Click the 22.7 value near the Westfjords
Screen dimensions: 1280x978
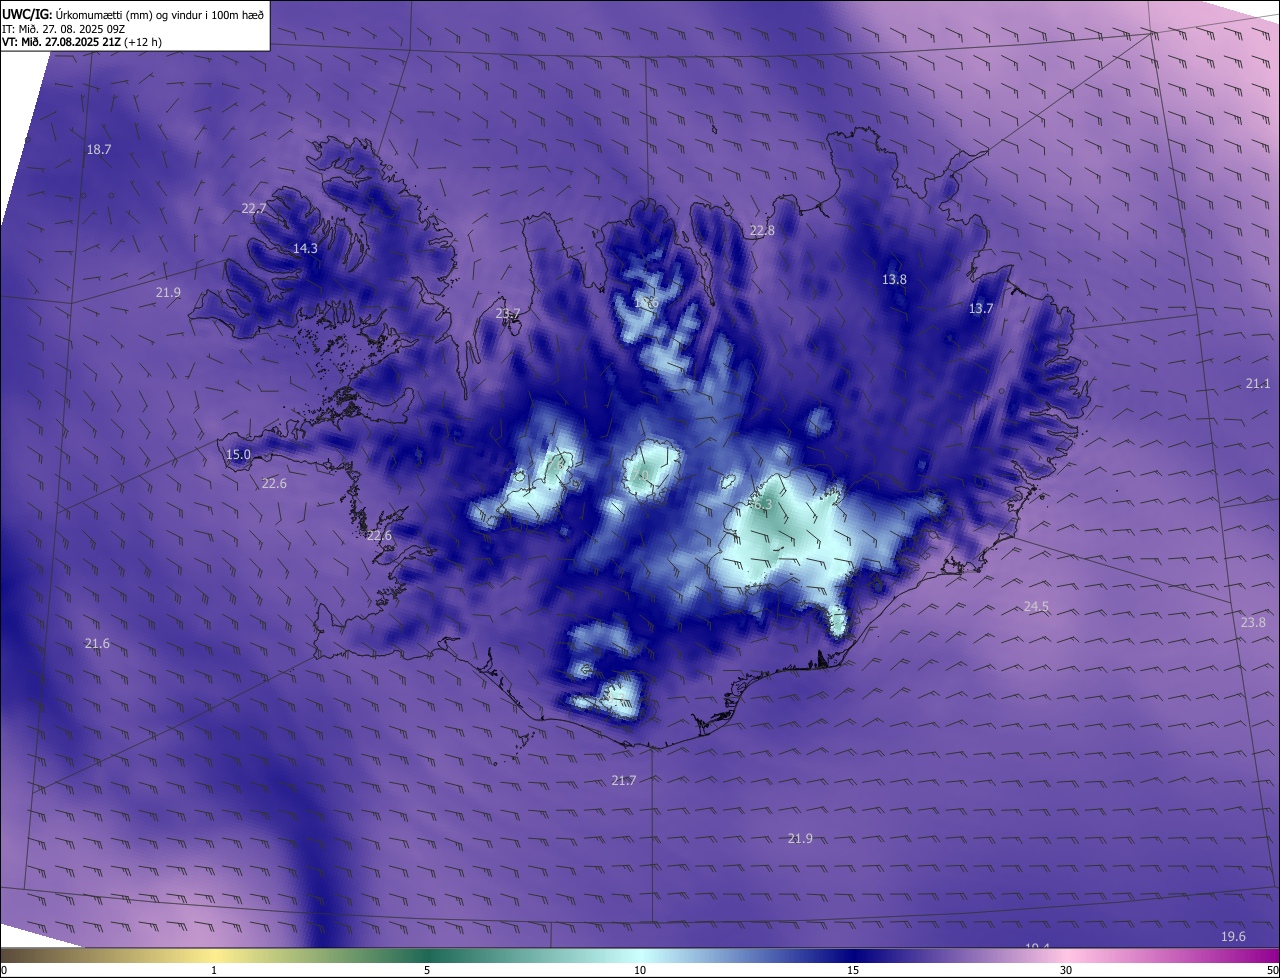pos(254,209)
